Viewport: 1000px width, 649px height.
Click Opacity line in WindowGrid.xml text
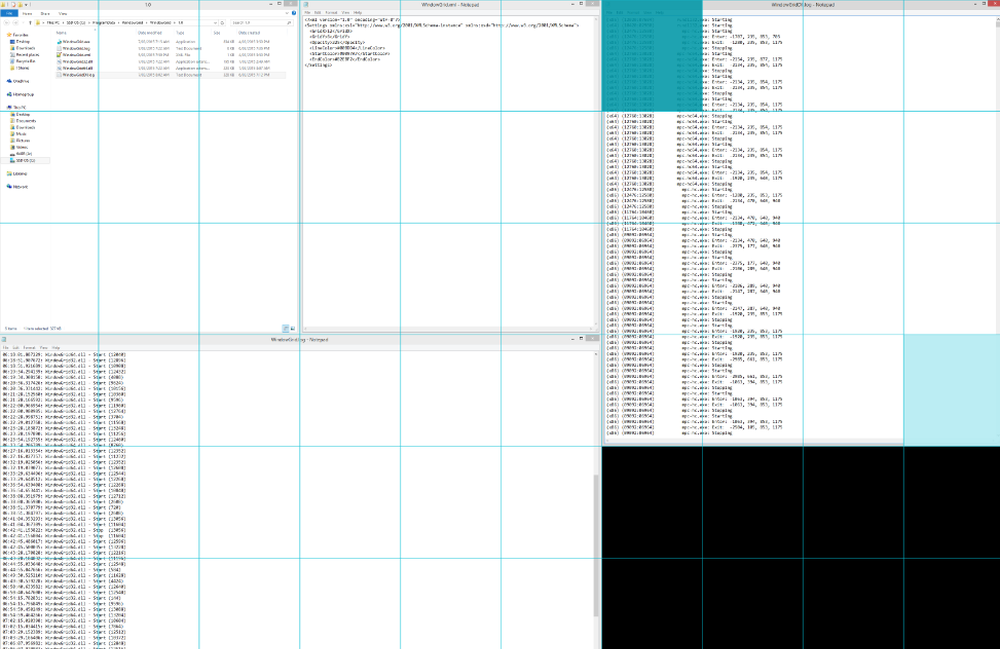pyautogui.click(x=337, y=42)
